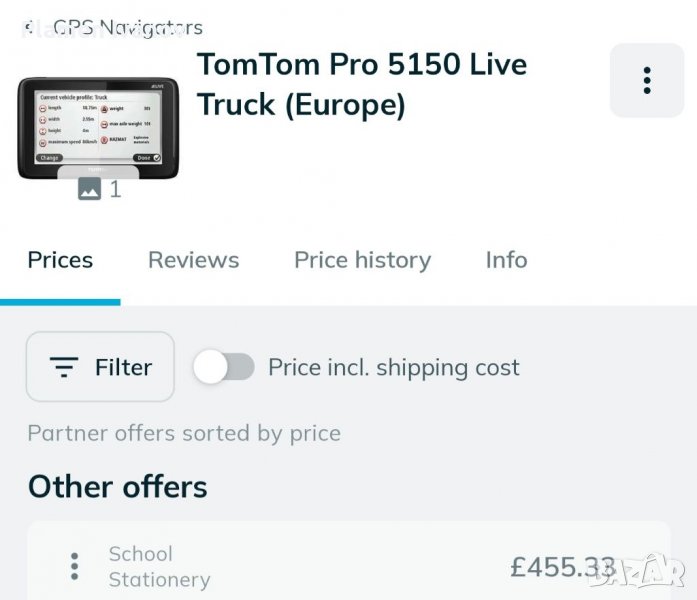Click the 'Price incl. shipping cost' label

[393, 368]
